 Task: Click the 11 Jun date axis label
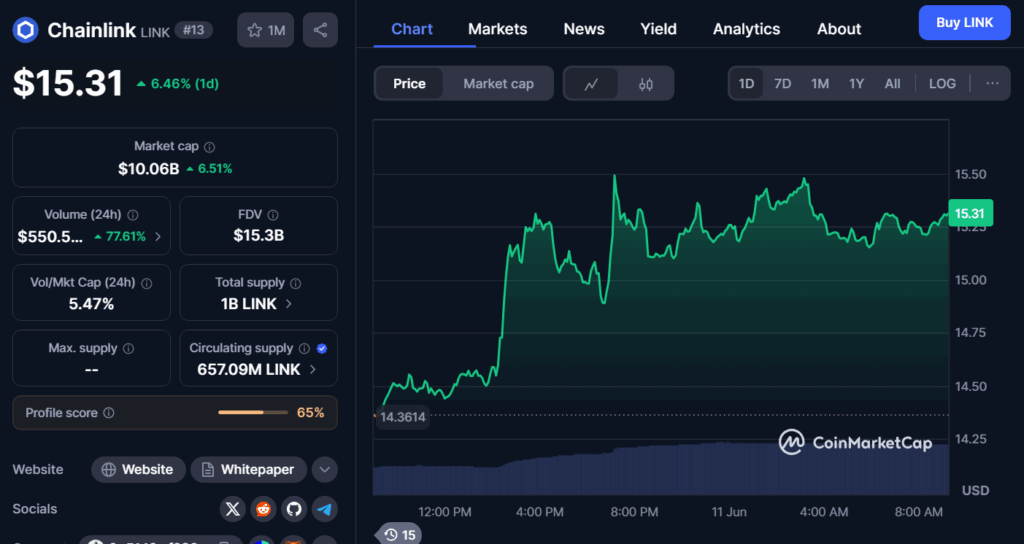pos(729,512)
